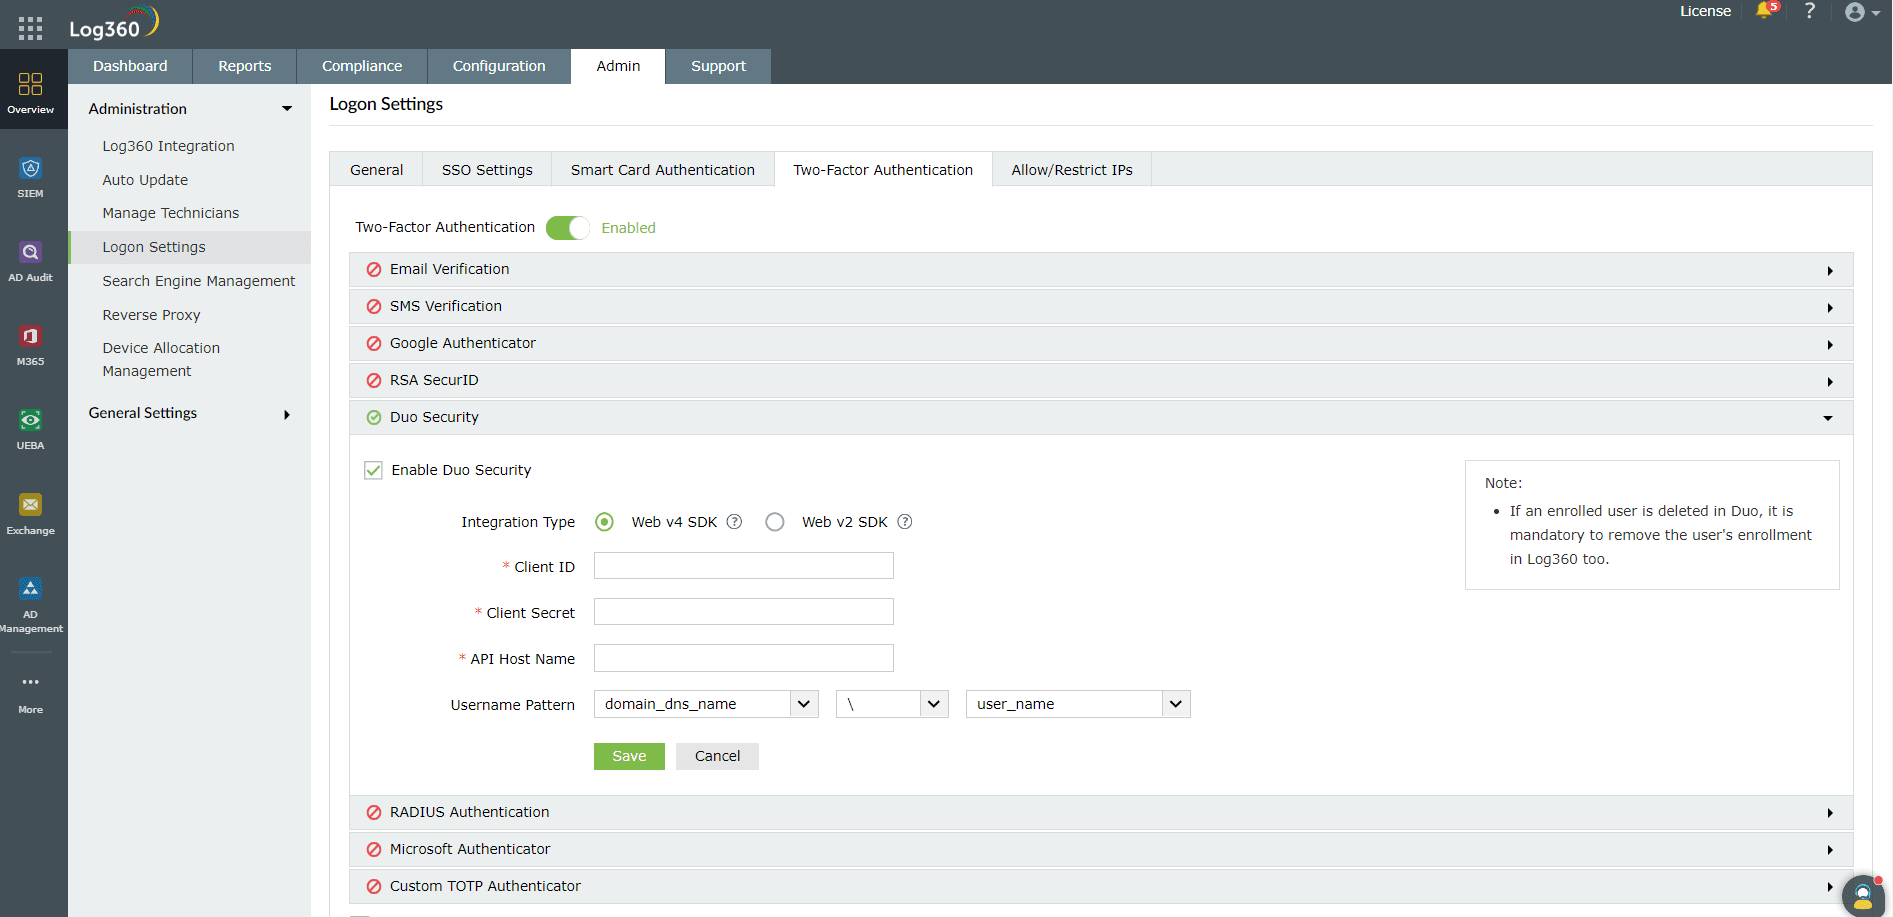Click Email Verification disabled status icon
1893x917 pixels.
(374, 270)
